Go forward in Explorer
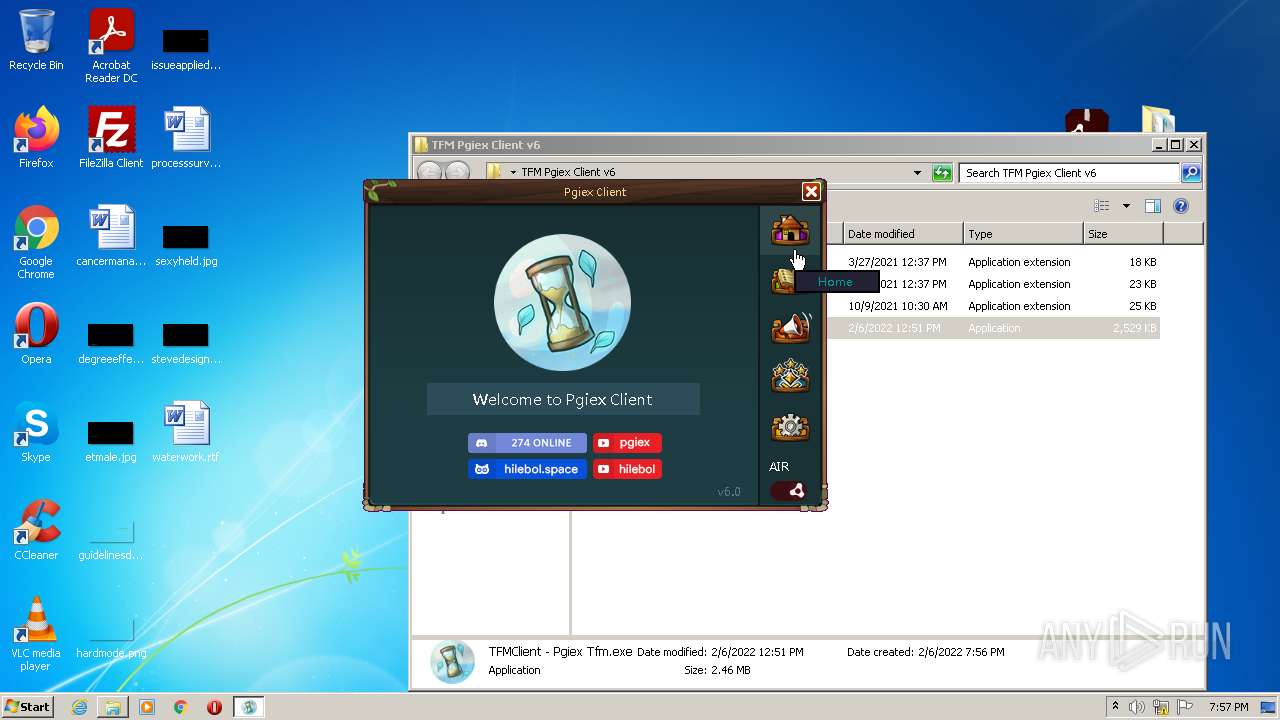Image resolution: width=1280 pixels, height=720 pixels. (x=457, y=173)
